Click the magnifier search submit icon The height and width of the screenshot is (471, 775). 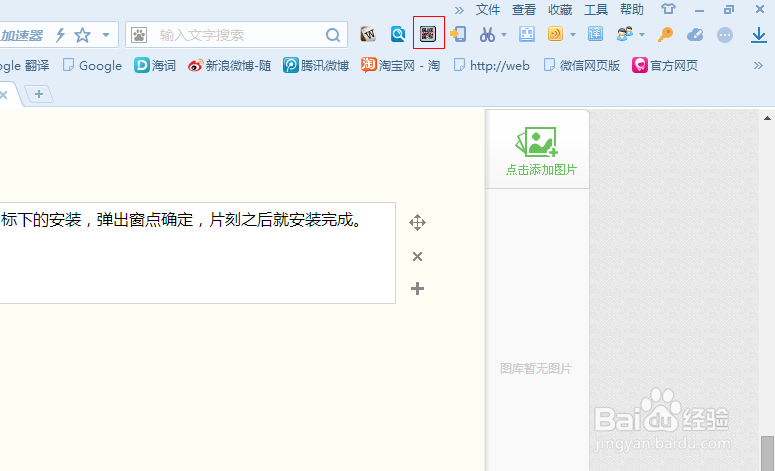coord(333,35)
